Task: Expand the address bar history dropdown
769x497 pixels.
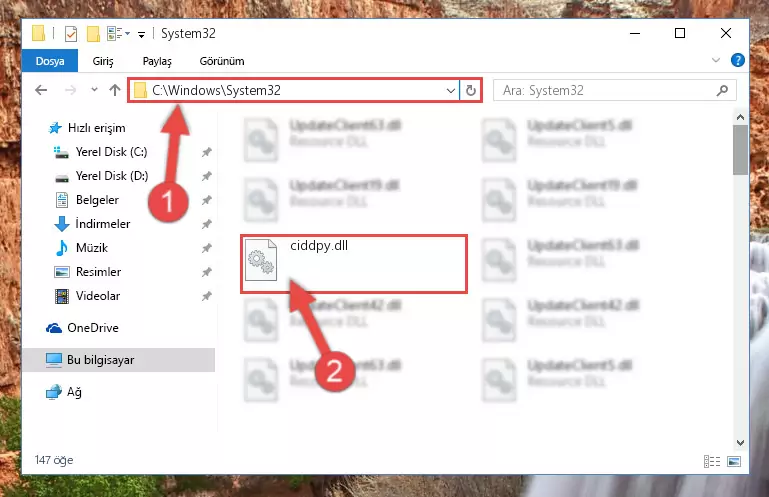Action: click(450, 90)
